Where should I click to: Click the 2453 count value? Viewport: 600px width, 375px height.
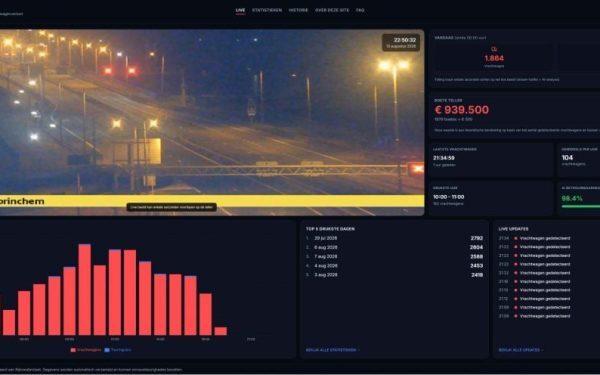(x=477, y=266)
